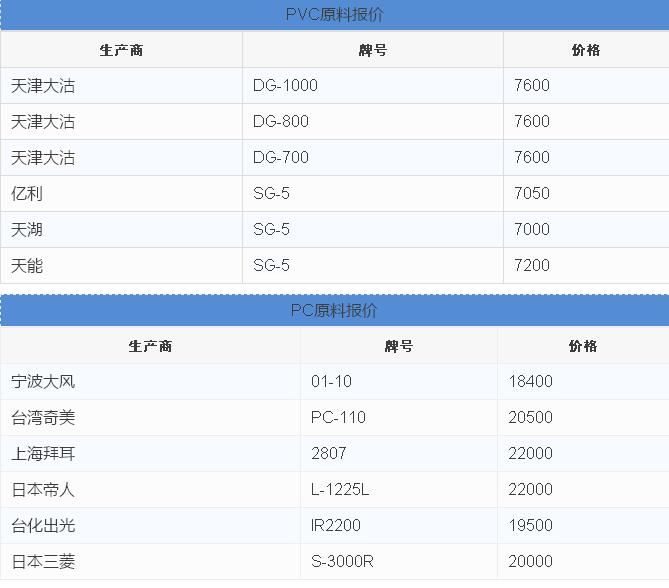
Task: Click the 牌号 header in PVC table
Action: point(372,50)
